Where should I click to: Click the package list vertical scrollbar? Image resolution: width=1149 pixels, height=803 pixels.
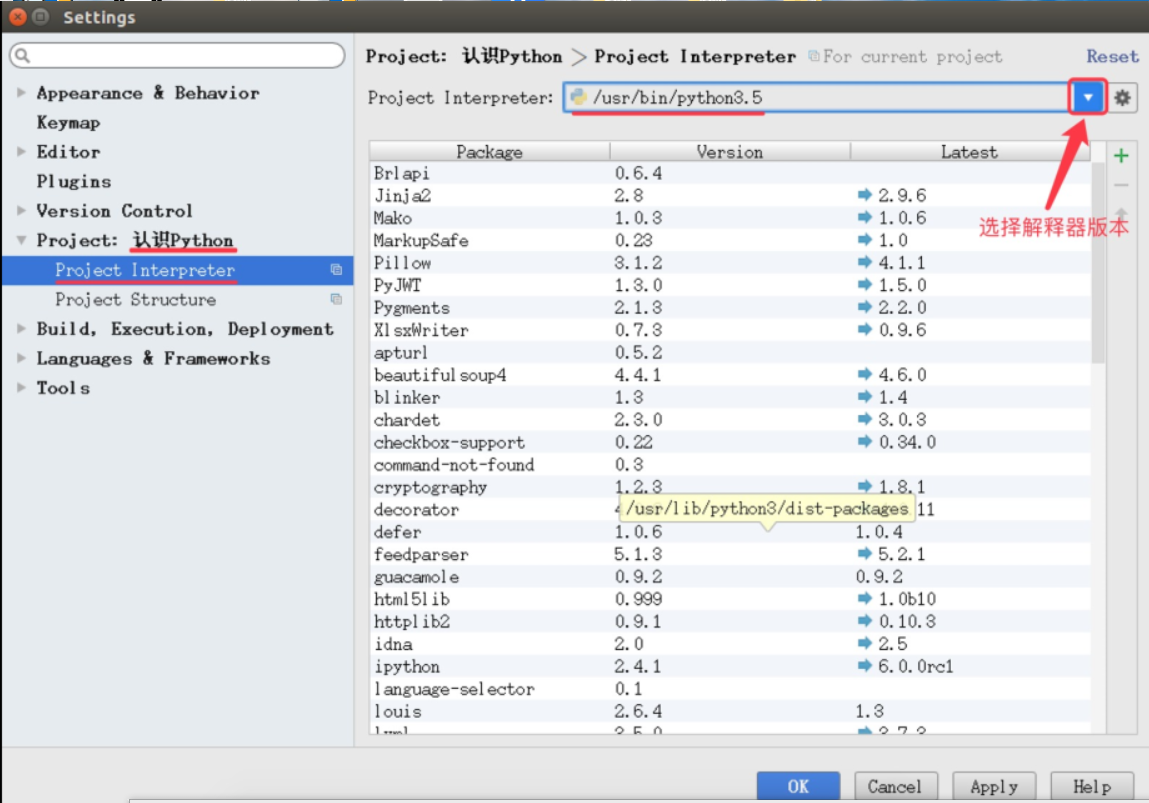click(x=1098, y=262)
